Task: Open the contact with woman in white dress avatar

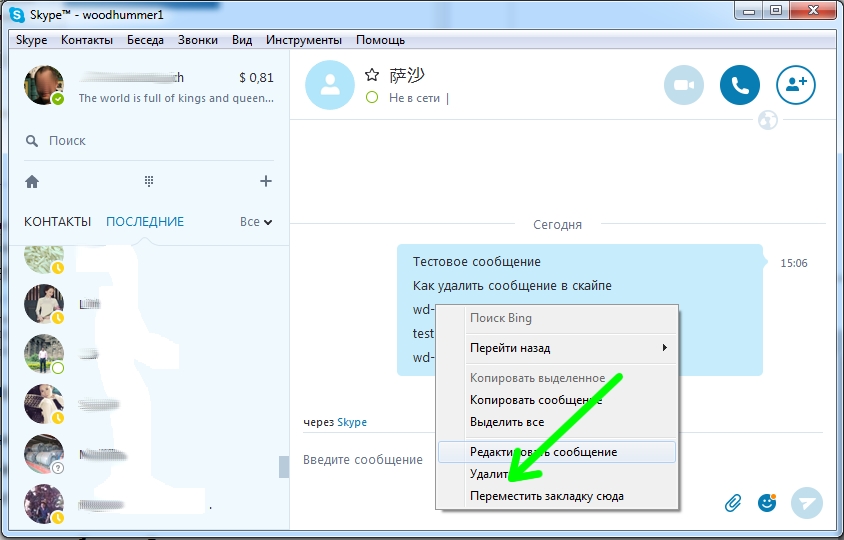Action: [x=44, y=304]
